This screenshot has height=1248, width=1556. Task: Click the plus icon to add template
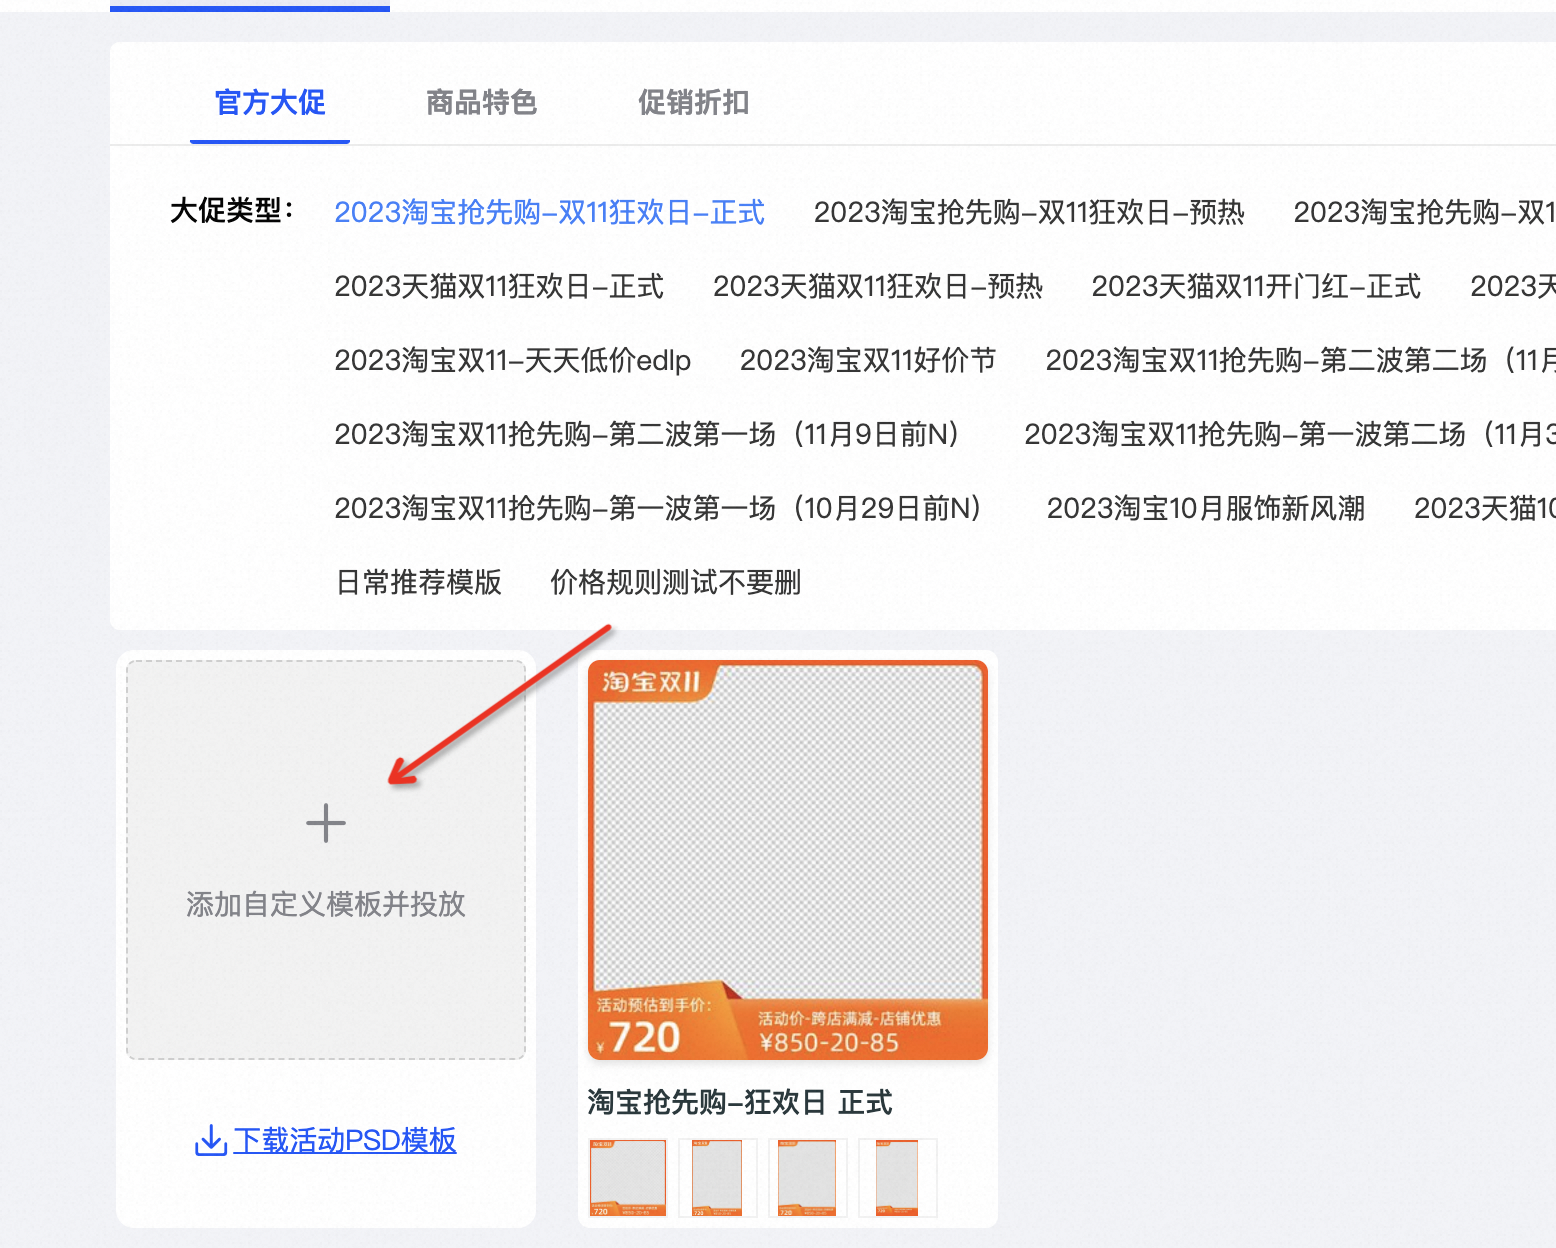pyautogui.click(x=326, y=823)
